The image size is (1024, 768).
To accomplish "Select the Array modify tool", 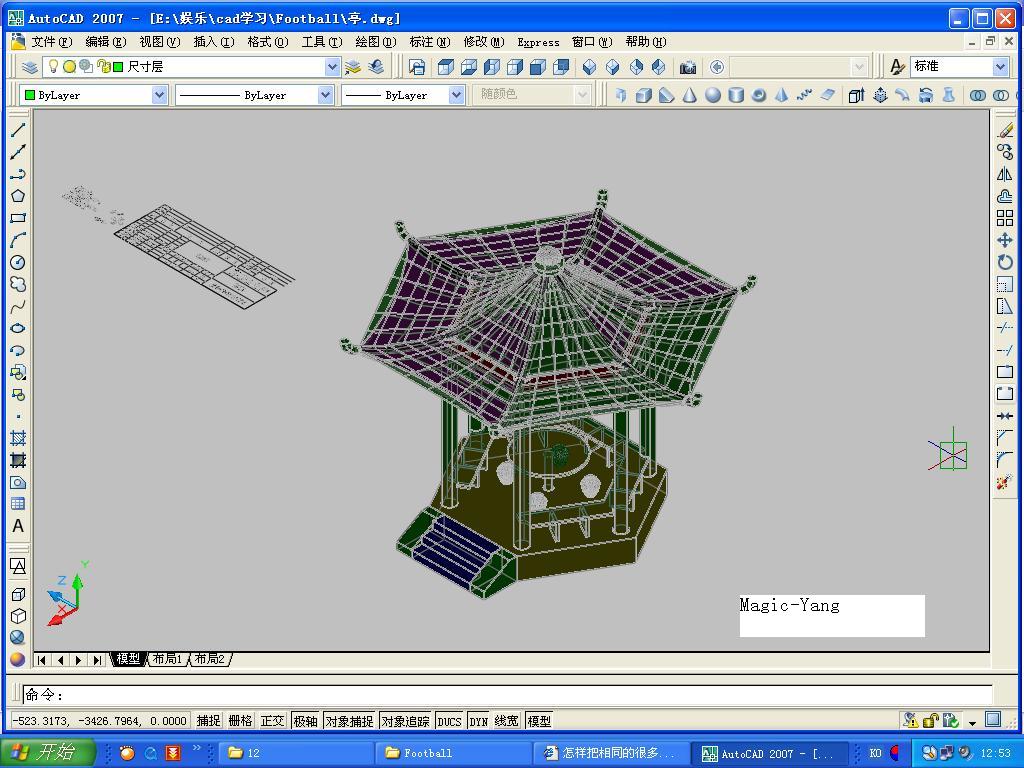I will (1005, 218).
